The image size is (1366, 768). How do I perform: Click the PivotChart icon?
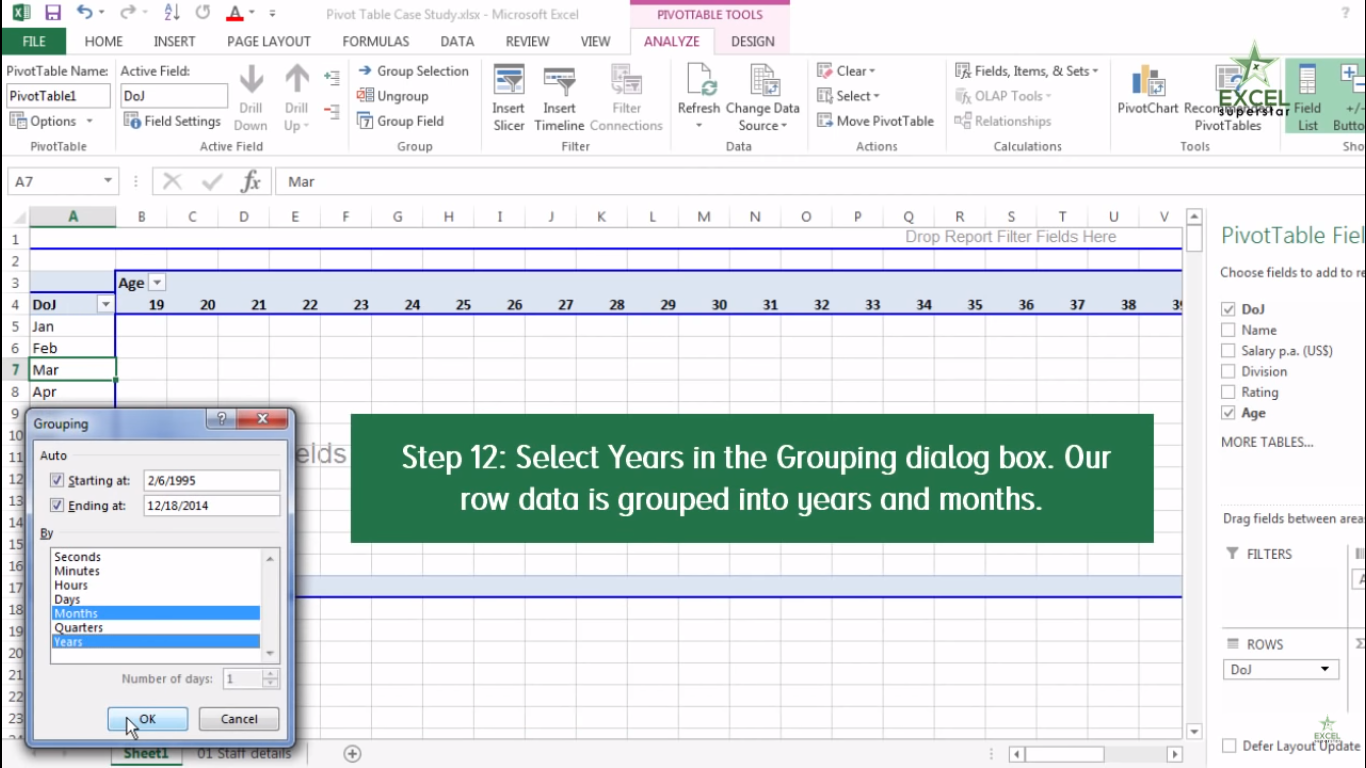[1148, 82]
